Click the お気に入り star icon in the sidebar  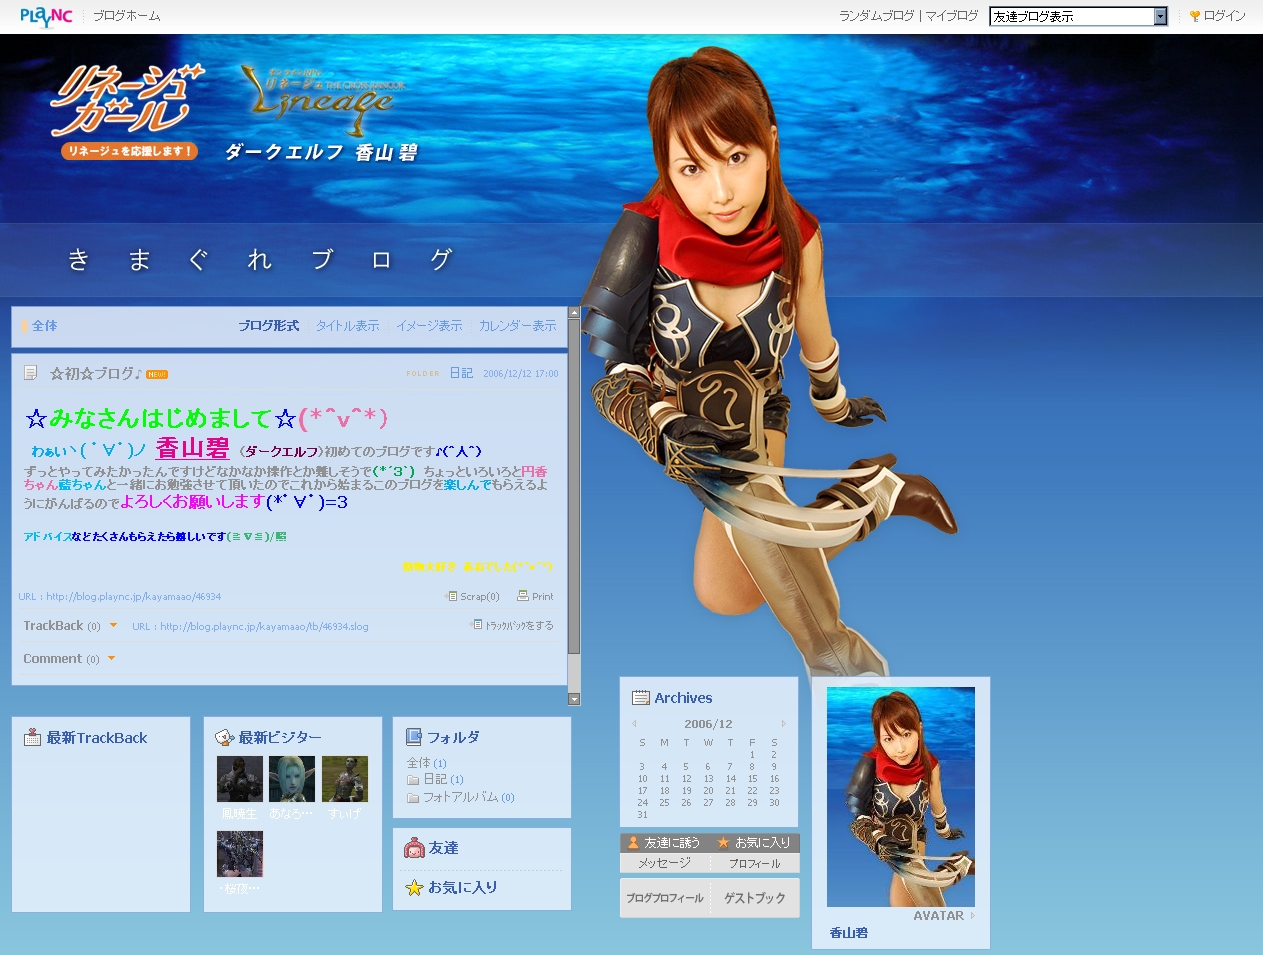[x=414, y=888]
